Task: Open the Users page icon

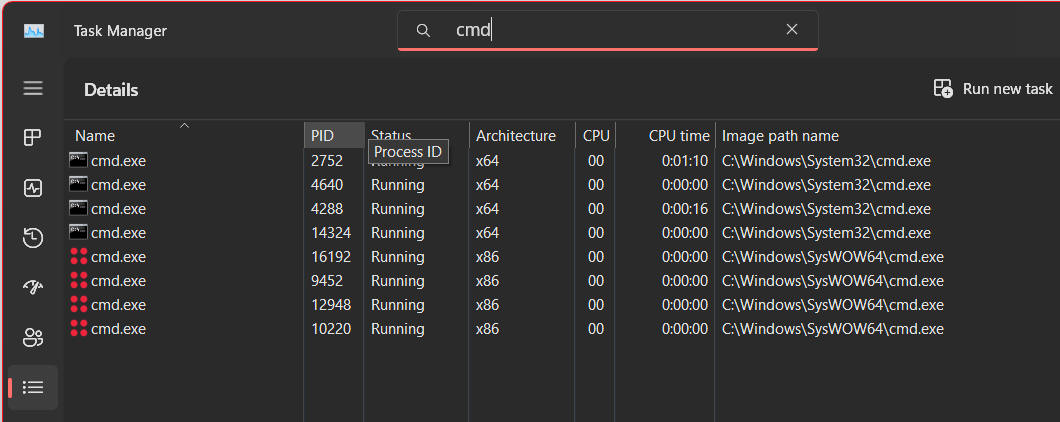Action: [33, 337]
